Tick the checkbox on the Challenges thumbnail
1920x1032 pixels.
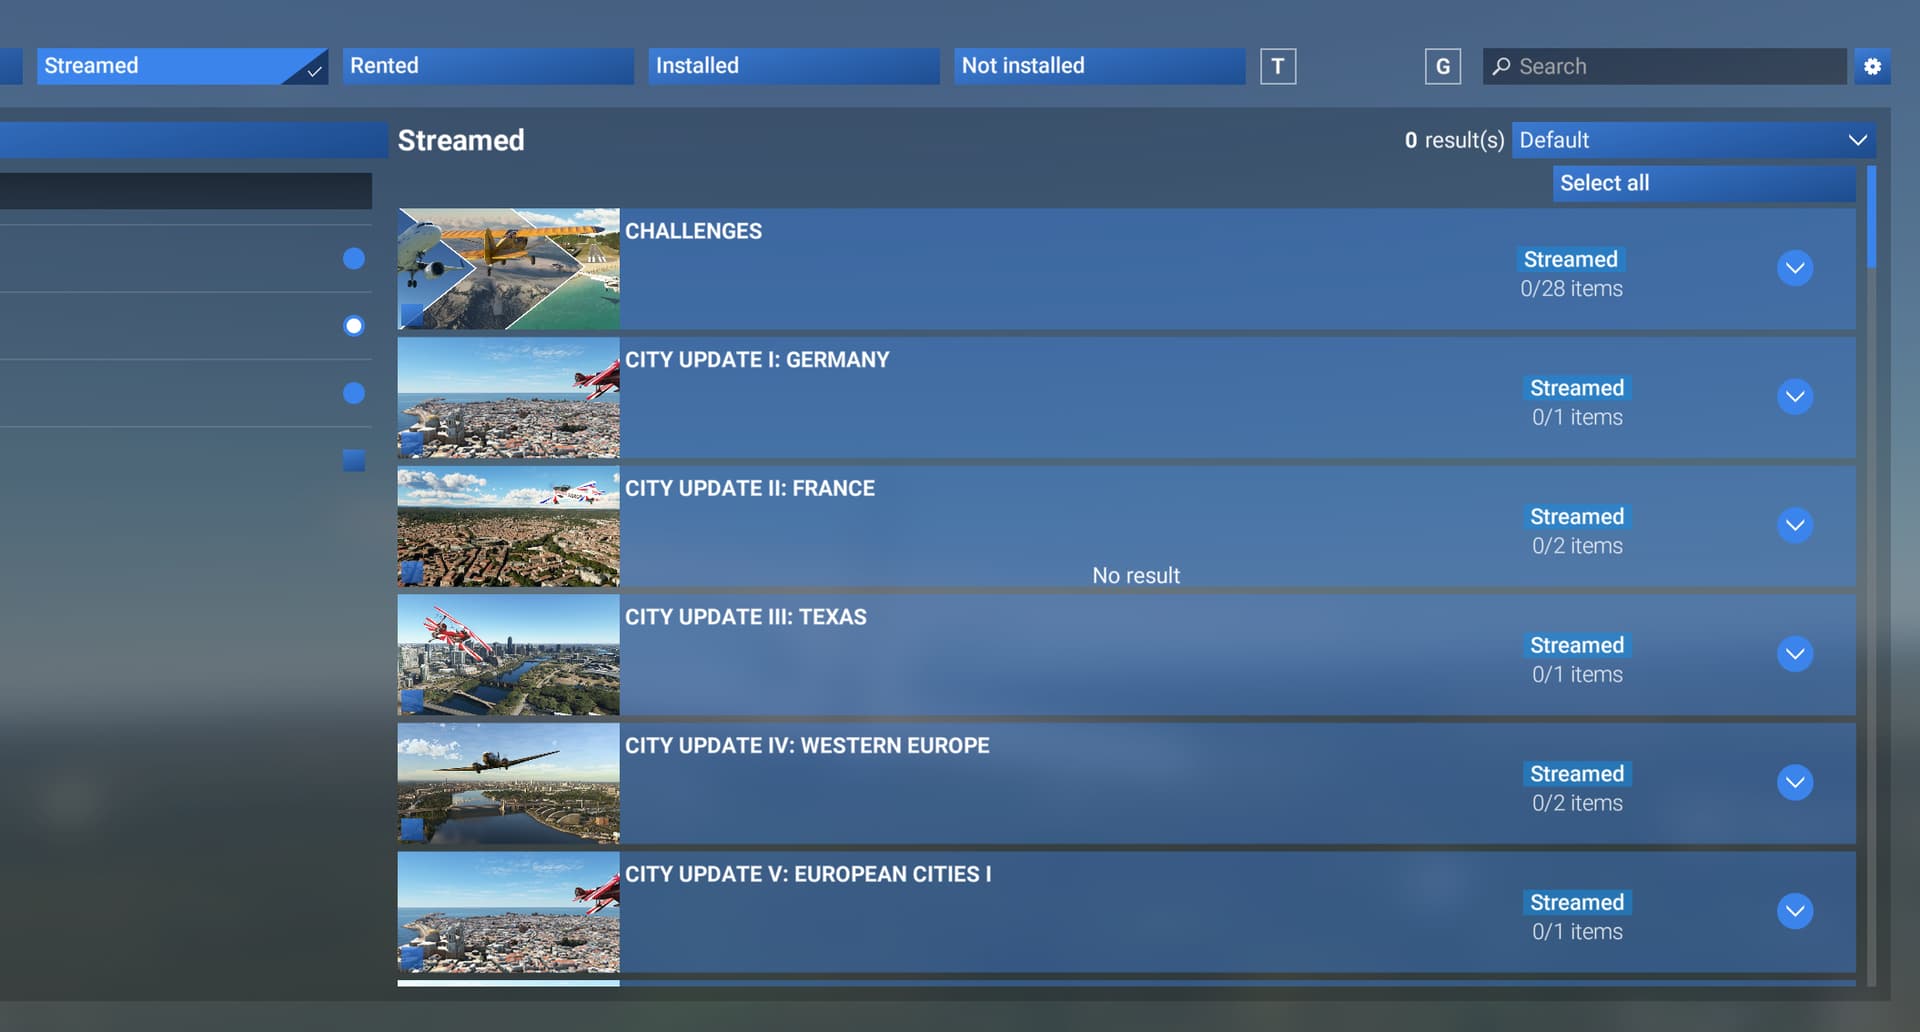413,315
